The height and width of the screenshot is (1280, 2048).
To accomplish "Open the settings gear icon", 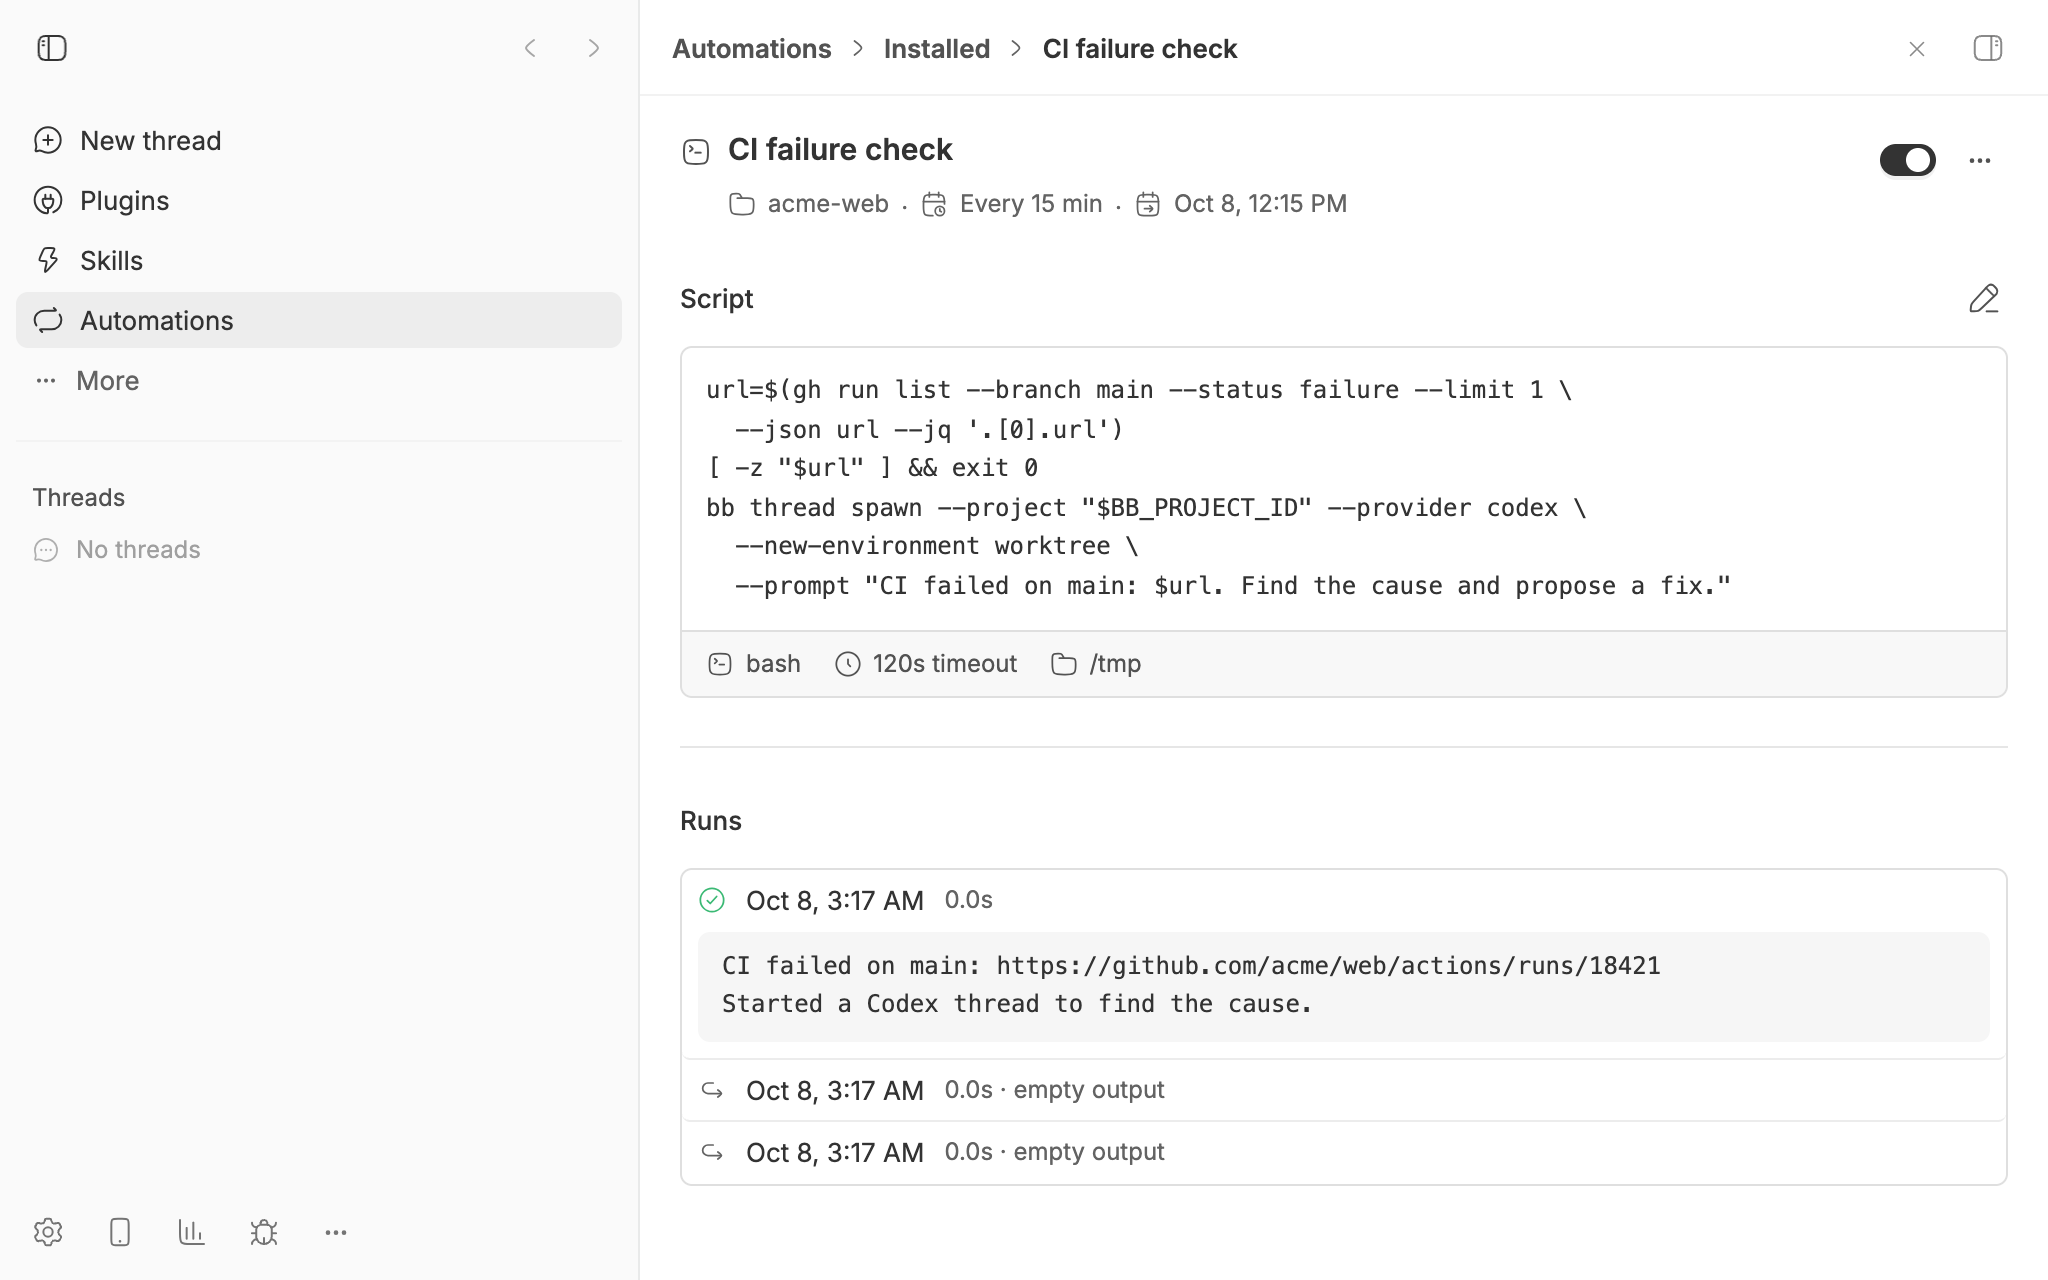I will (48, 1232).
